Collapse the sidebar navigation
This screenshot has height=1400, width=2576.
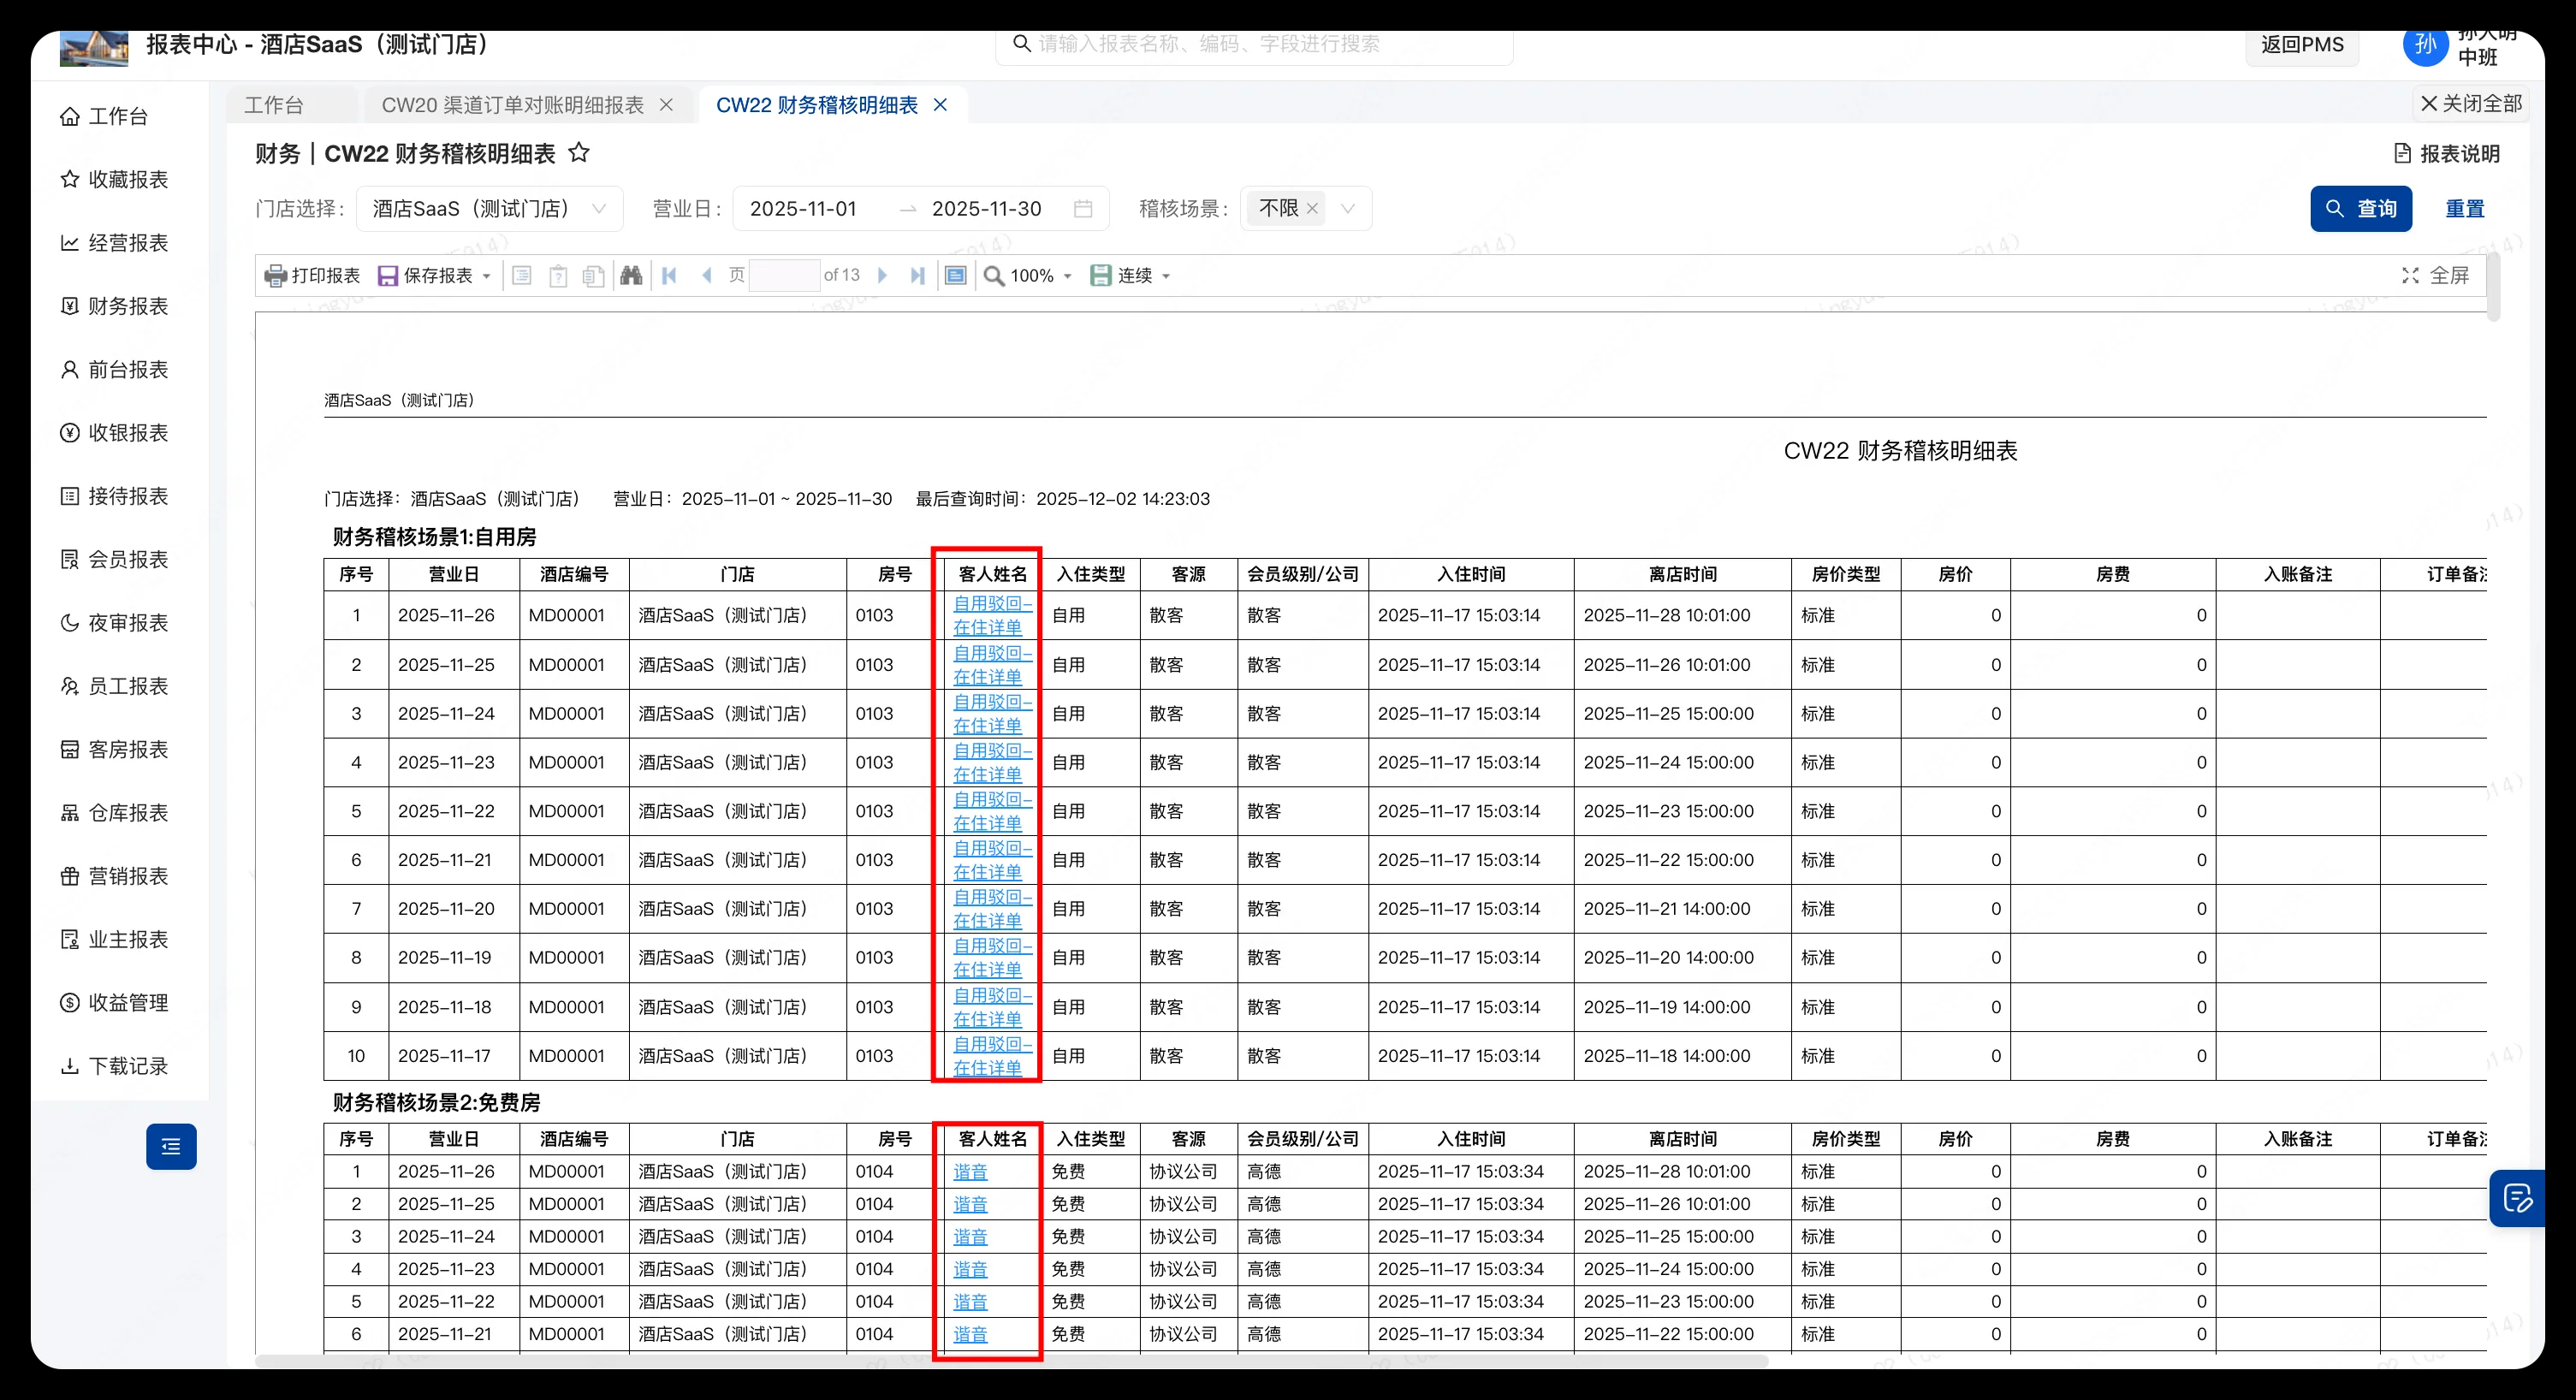click(x=171, y=1146)
